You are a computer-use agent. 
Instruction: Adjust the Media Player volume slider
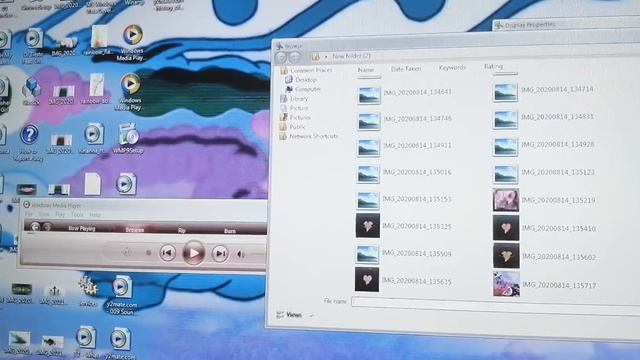[x=258, y=254]
